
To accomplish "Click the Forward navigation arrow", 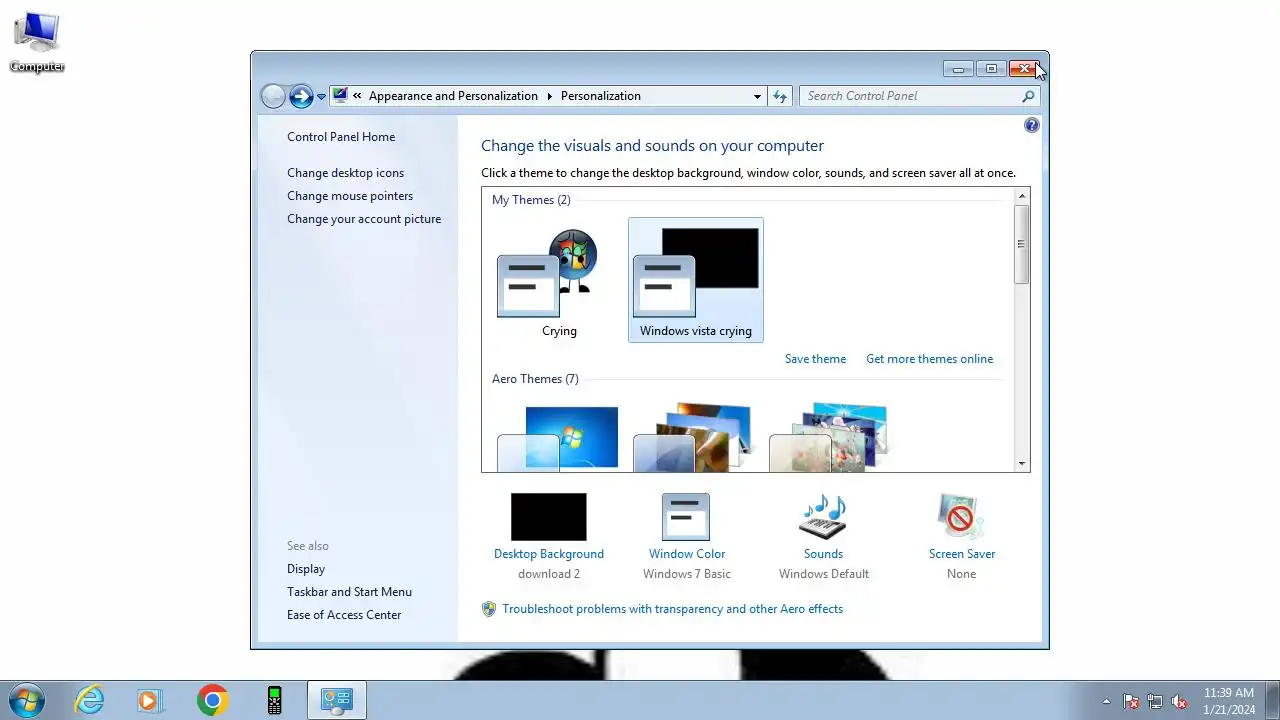I will coord(301,96).
